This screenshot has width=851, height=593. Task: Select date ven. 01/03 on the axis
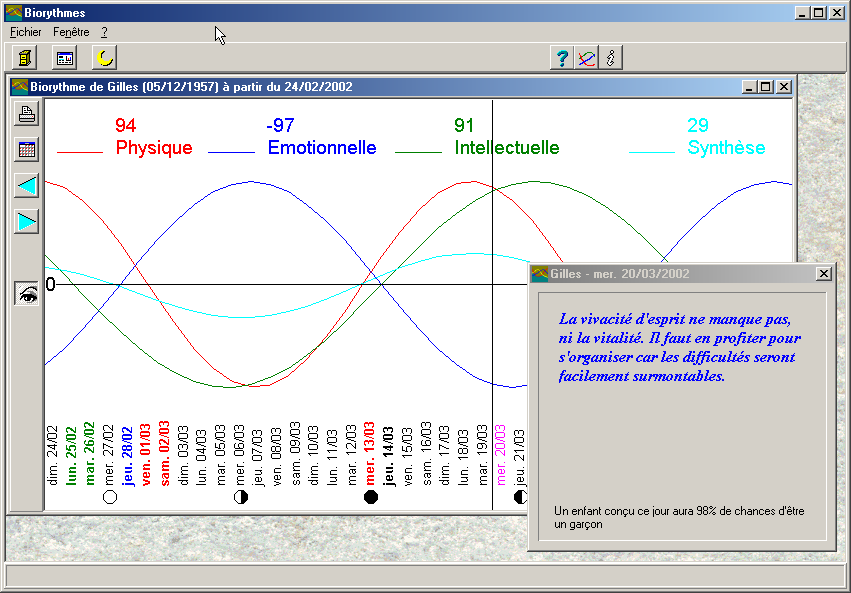click(x=146, y=455)
